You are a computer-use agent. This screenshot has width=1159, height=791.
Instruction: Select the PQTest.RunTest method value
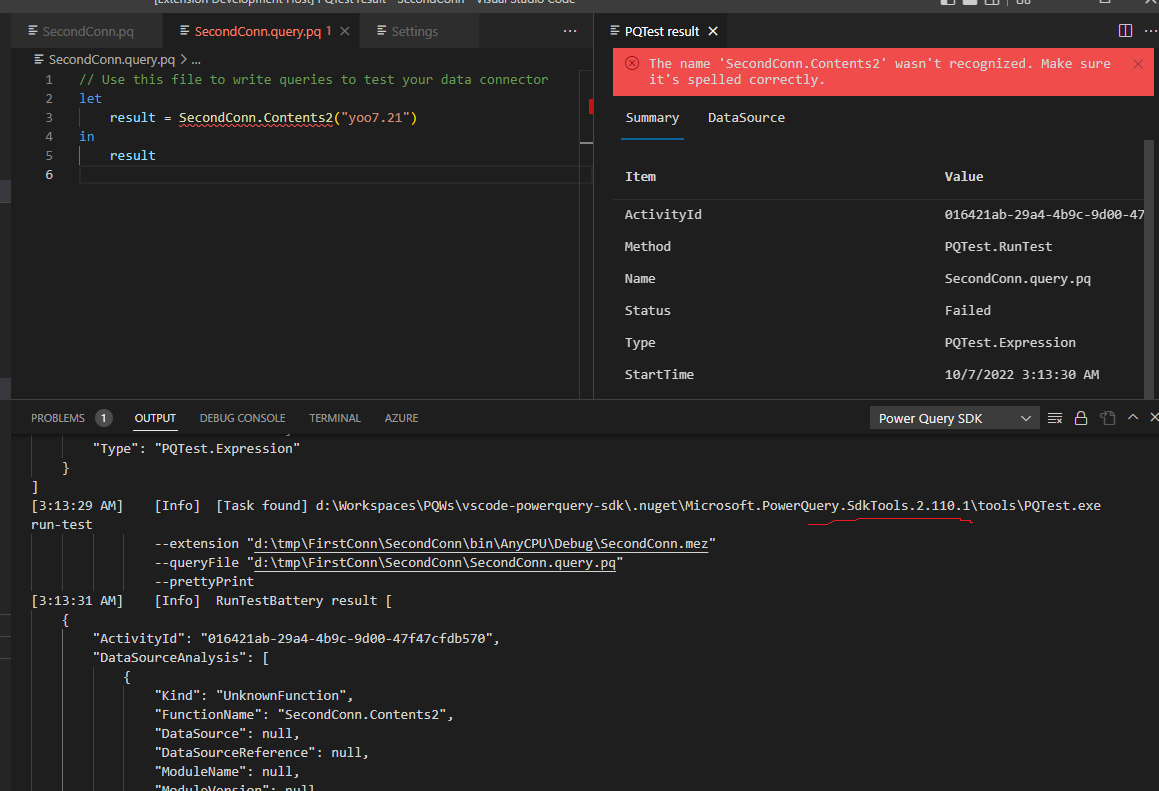point(998,247)
